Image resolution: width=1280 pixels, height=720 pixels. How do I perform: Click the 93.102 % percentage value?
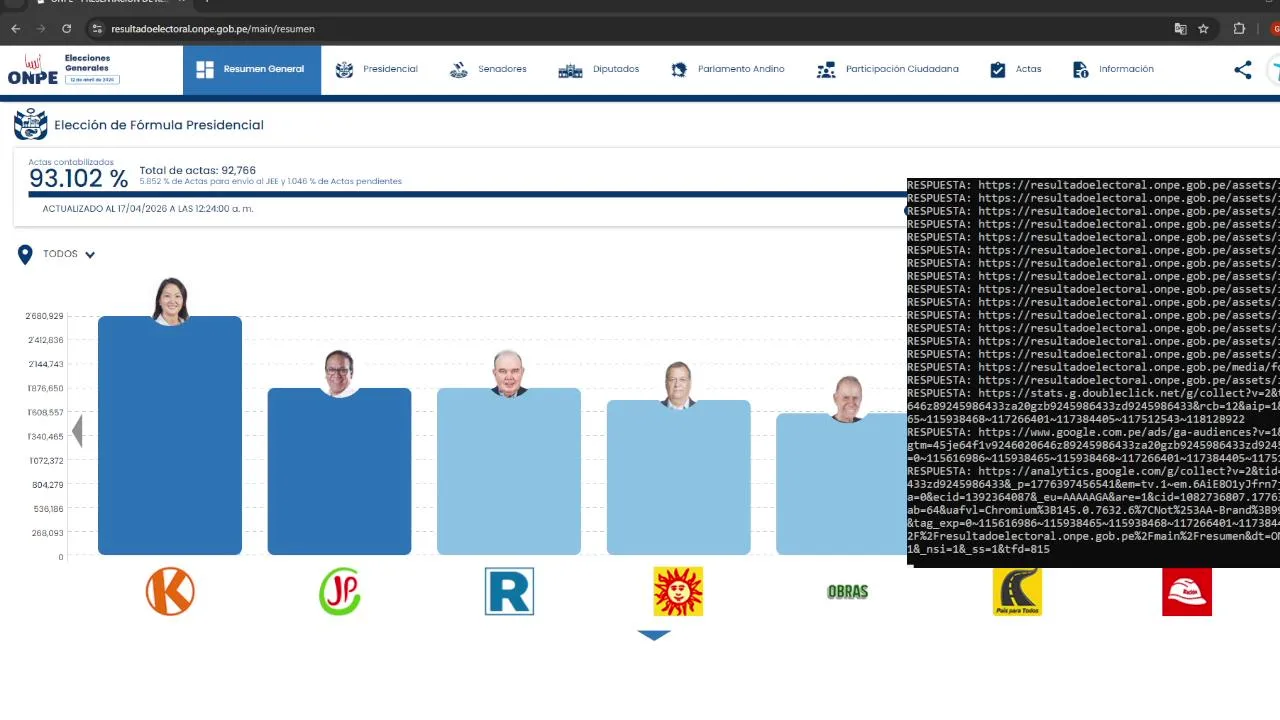[x=78, y=179]
